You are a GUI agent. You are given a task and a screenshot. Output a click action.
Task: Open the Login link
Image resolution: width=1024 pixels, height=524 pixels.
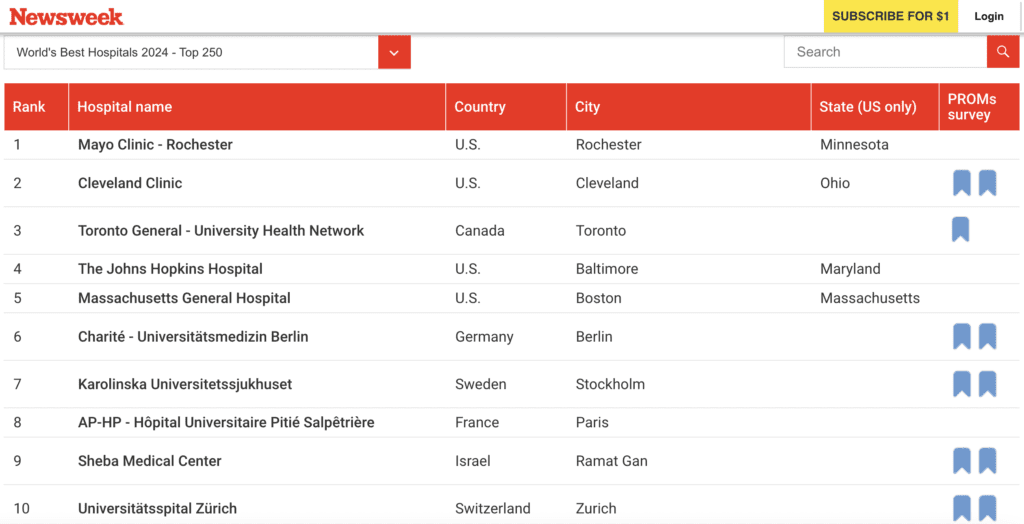[x=989, y=16]
